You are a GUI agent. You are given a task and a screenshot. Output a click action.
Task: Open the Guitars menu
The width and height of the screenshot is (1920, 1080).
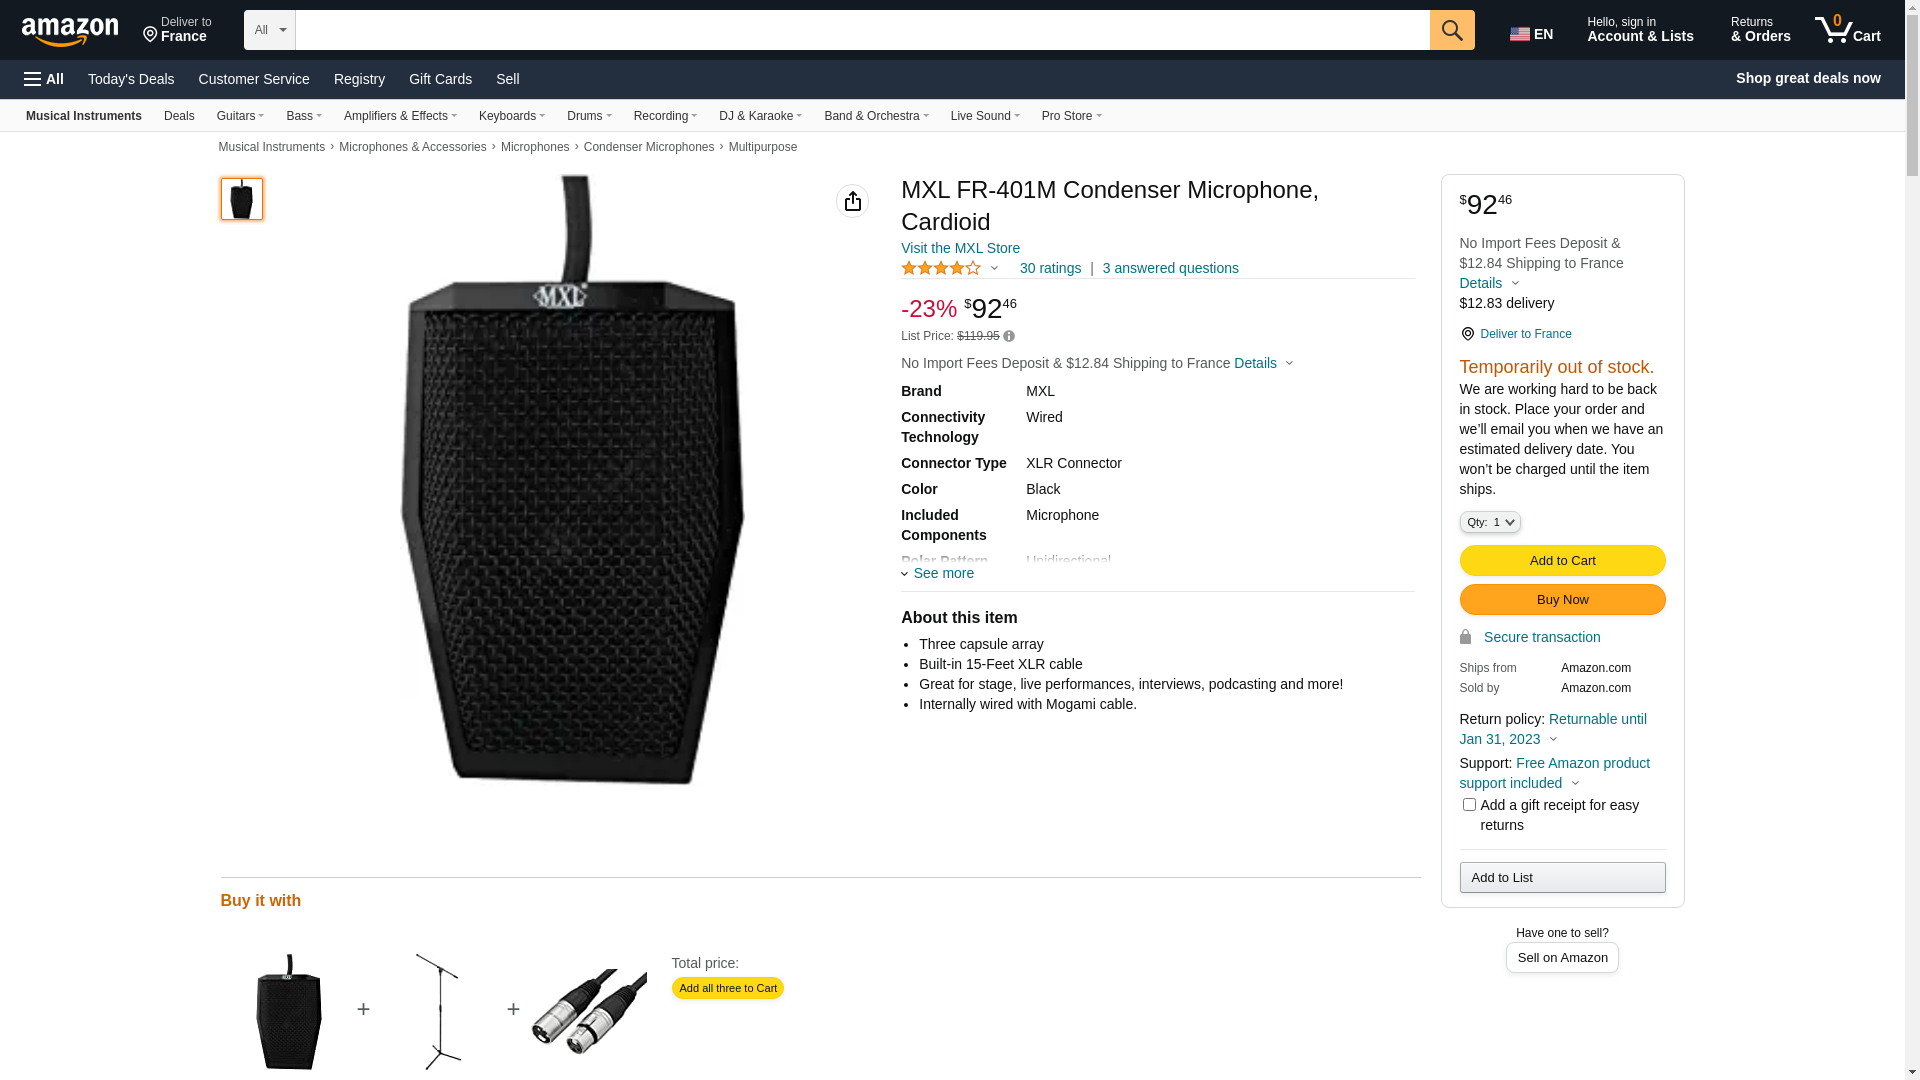(240, 116)
